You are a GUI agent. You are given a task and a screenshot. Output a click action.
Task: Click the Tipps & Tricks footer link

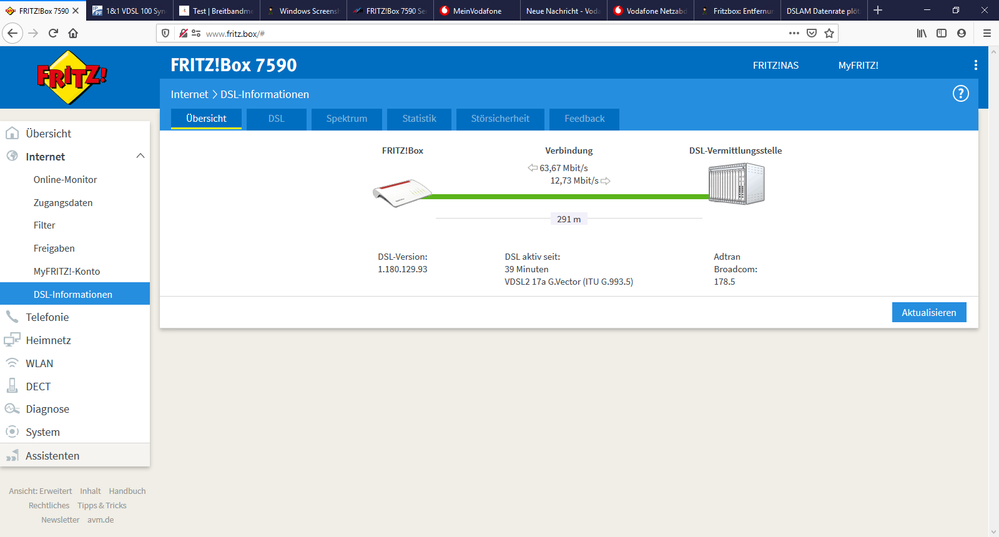[102, 505]
